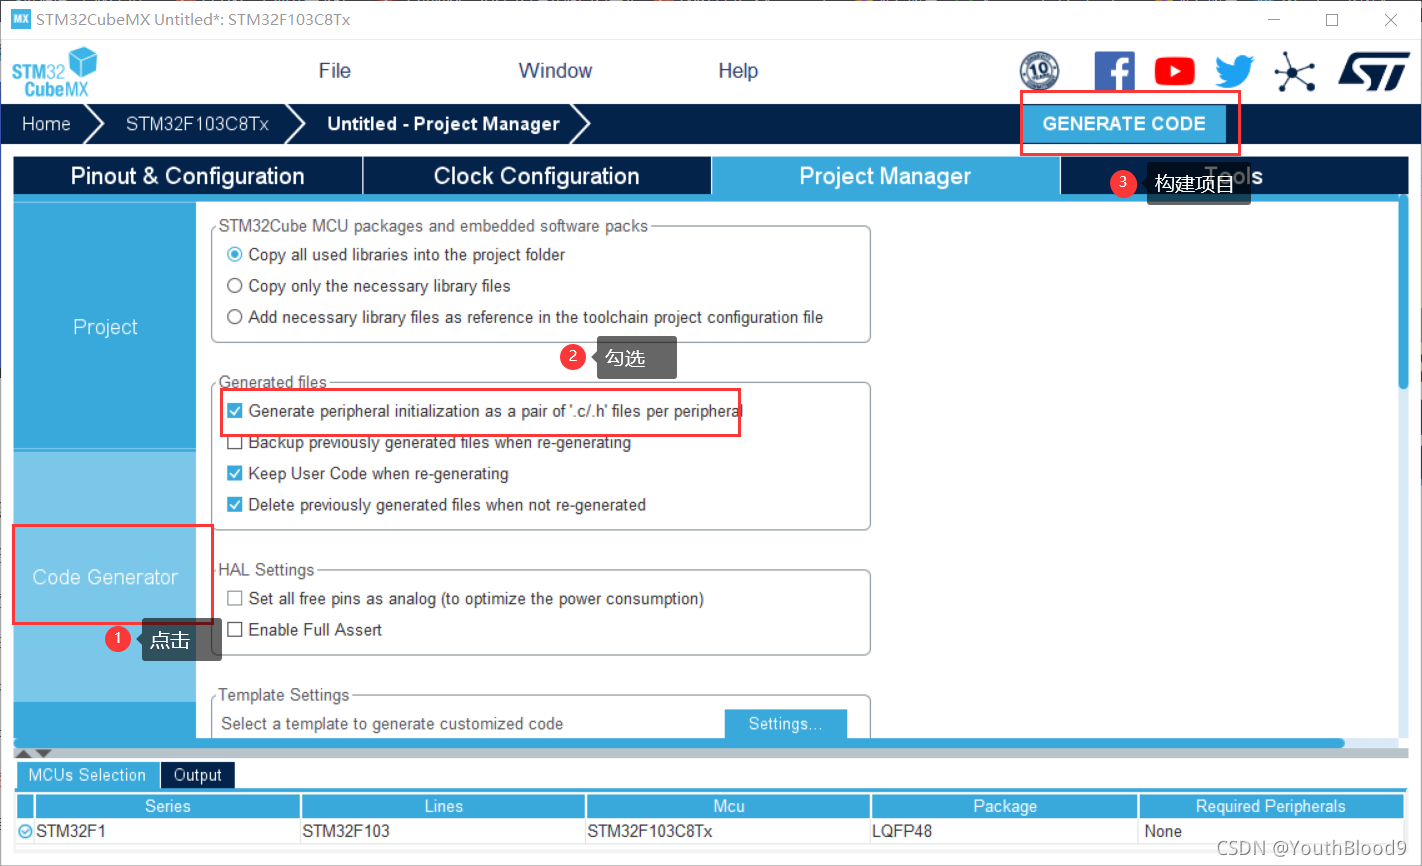
Task: Click the horizontal scrollbar under settings panel
Action: [x=679, y=743]
